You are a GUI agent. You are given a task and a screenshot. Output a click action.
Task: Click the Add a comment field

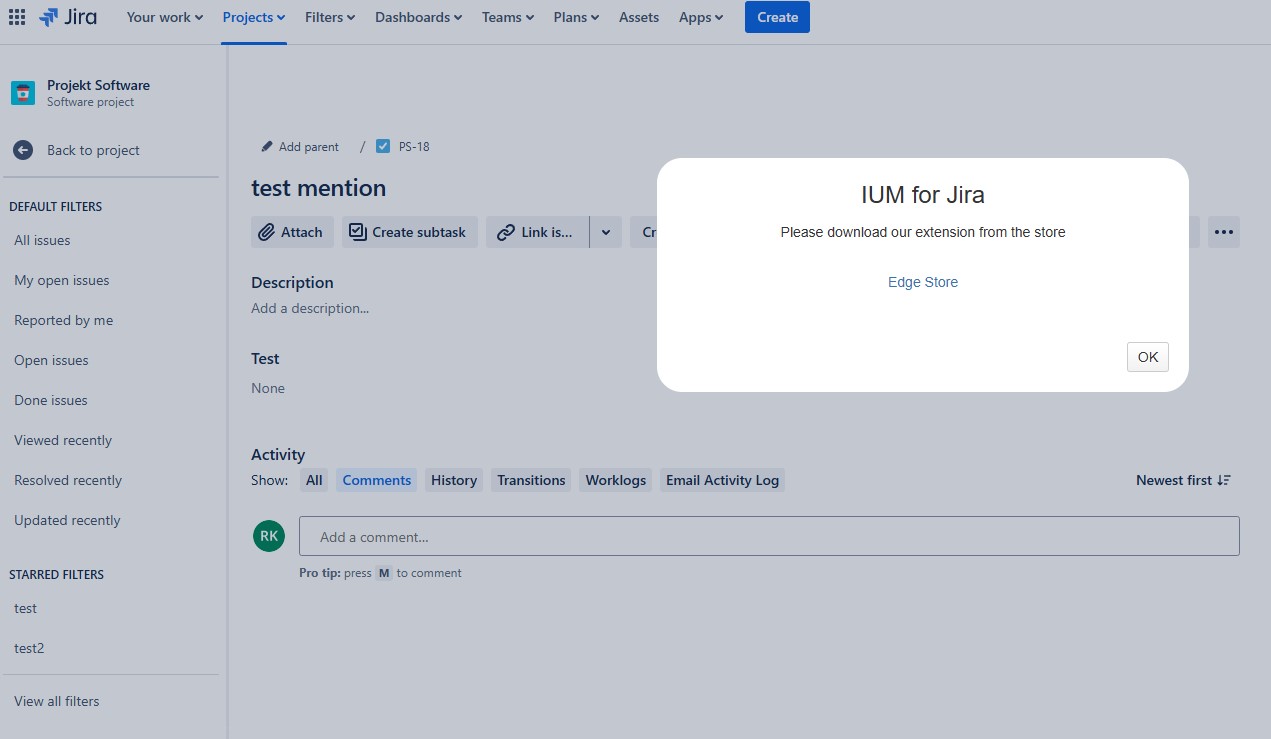coord(768,536)
